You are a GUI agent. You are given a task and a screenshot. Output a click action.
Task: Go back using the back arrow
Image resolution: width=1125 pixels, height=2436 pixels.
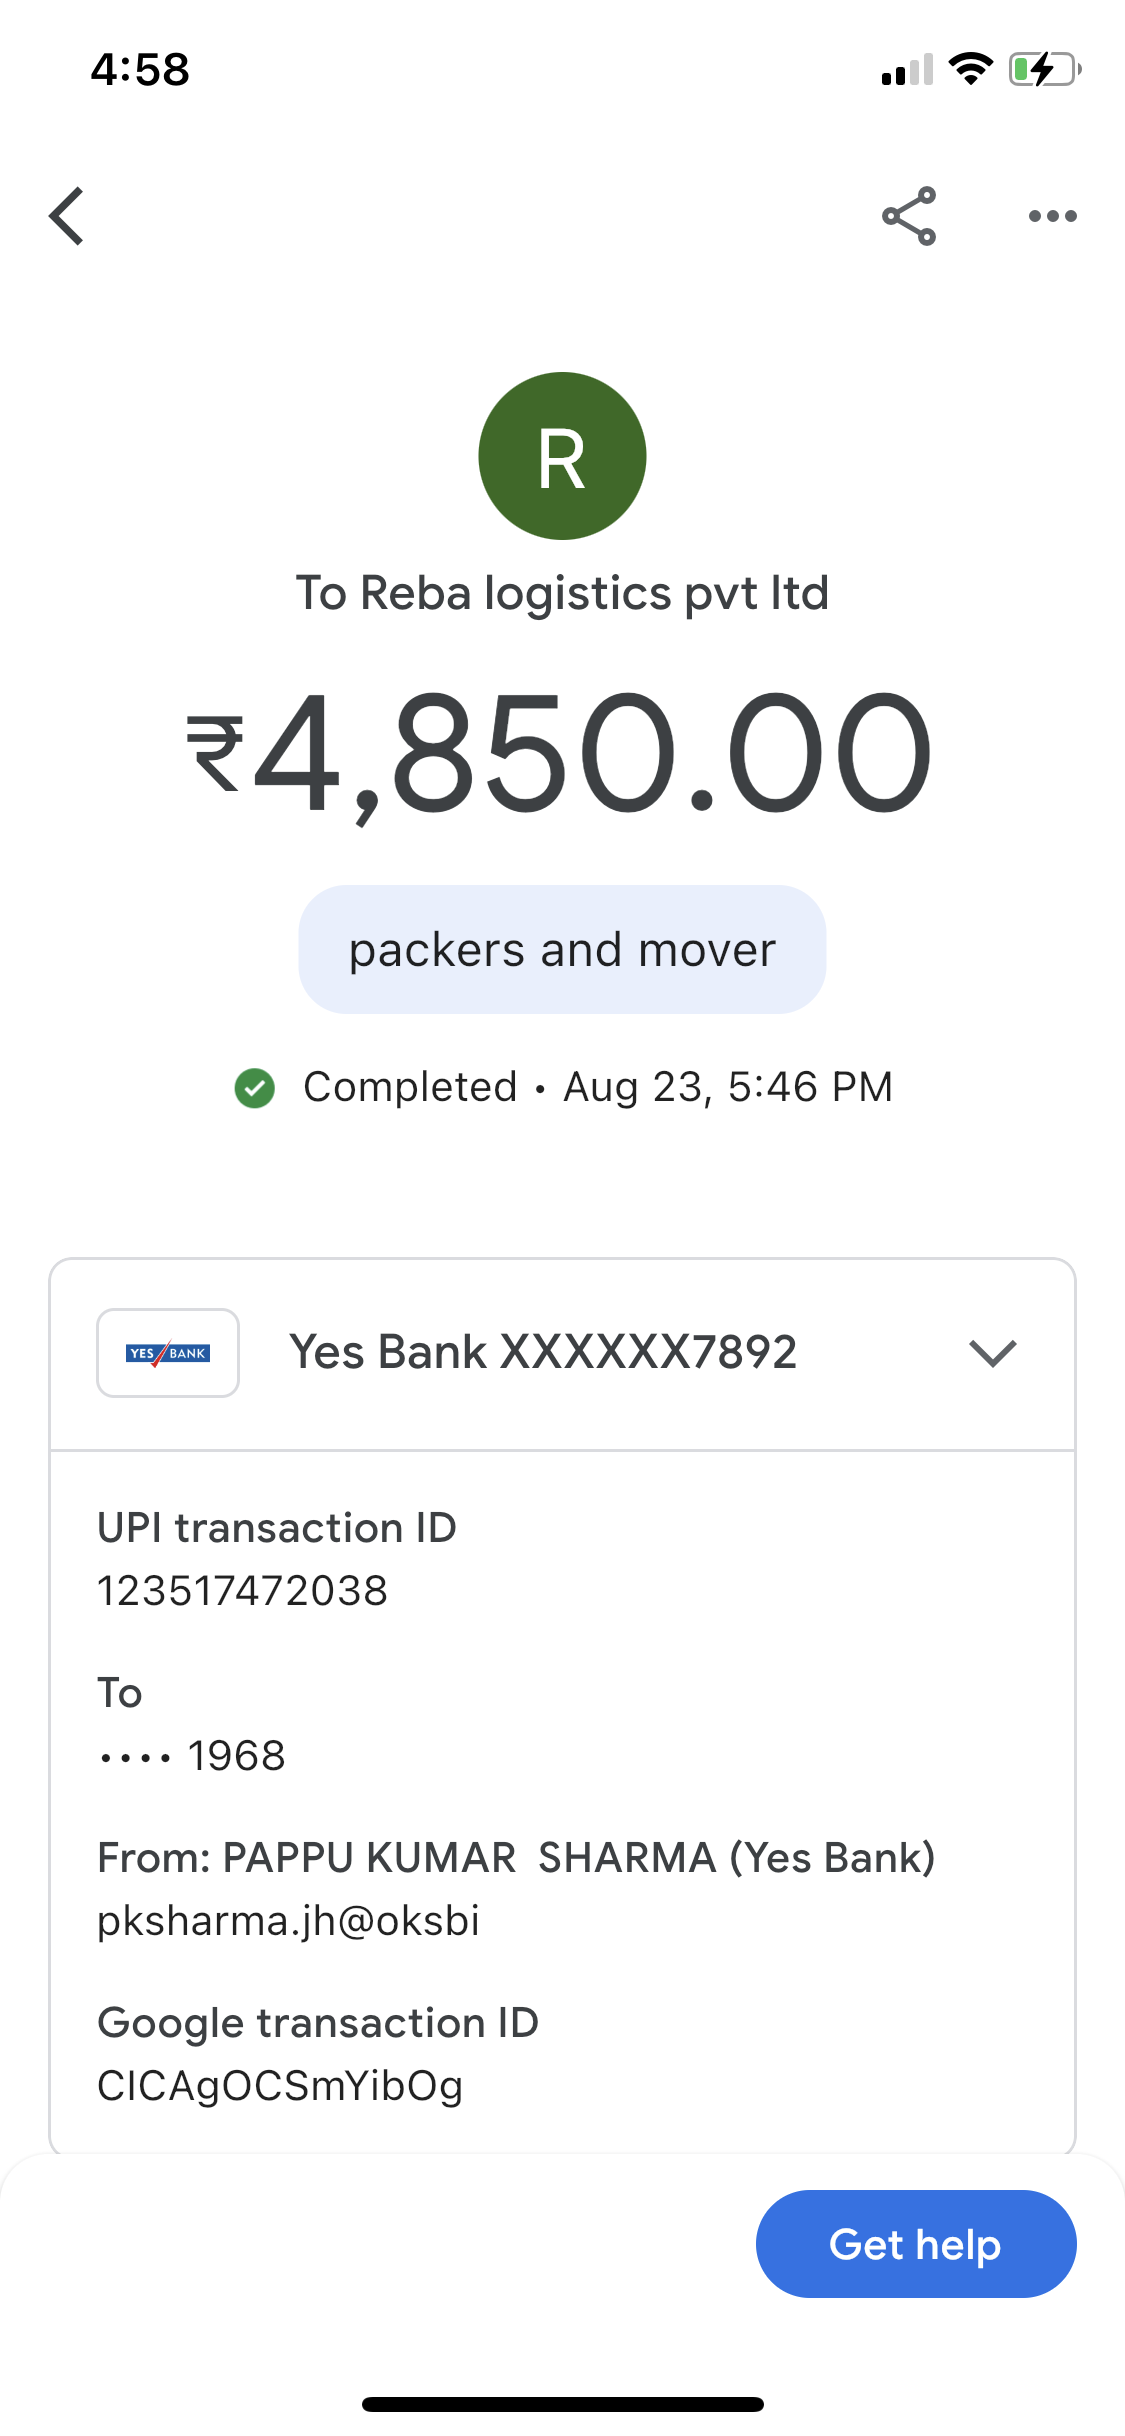[x=66, y=216]
